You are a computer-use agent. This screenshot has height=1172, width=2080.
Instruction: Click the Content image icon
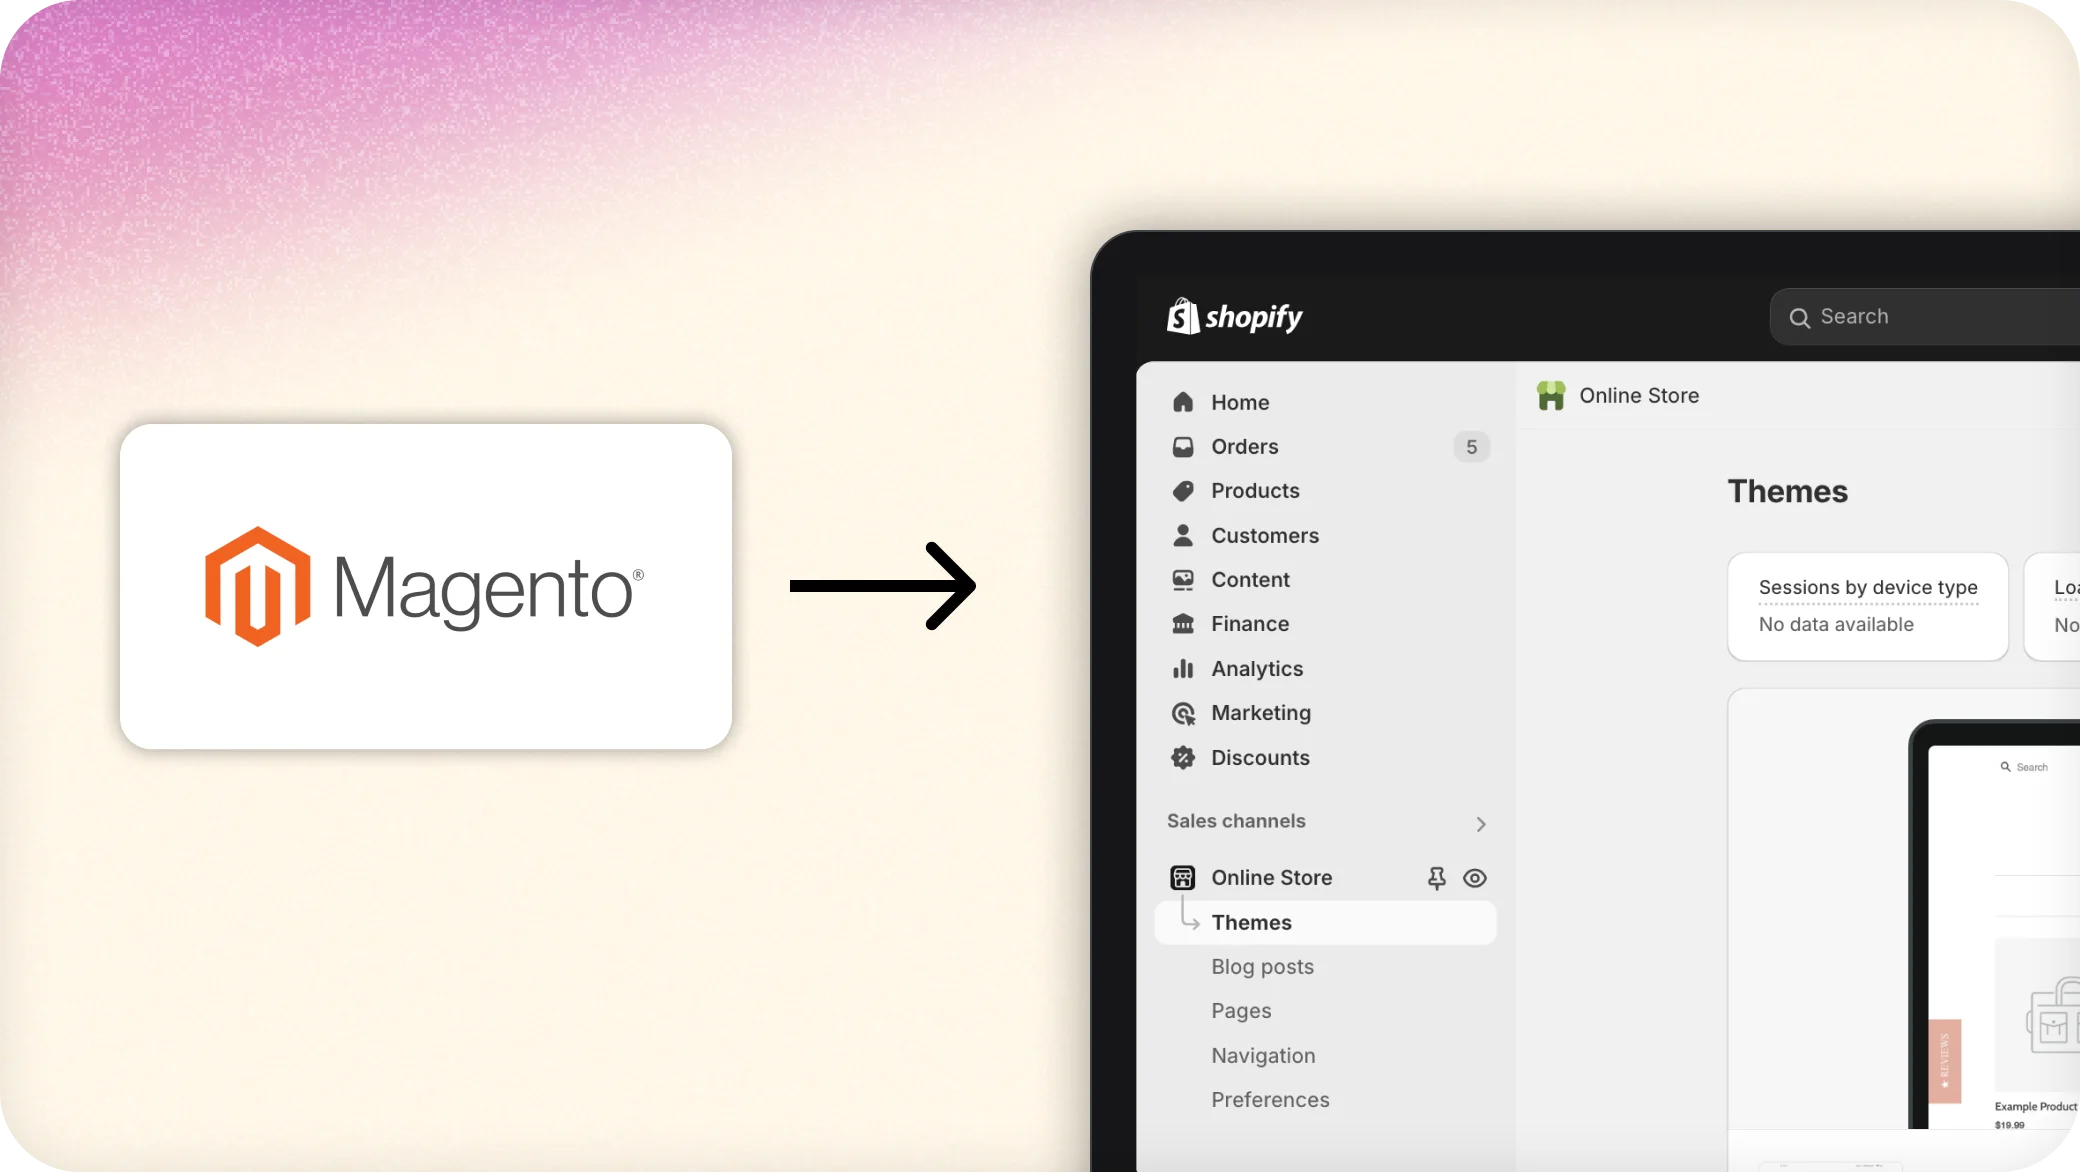pyautogui.click(x=1183, y=579)
